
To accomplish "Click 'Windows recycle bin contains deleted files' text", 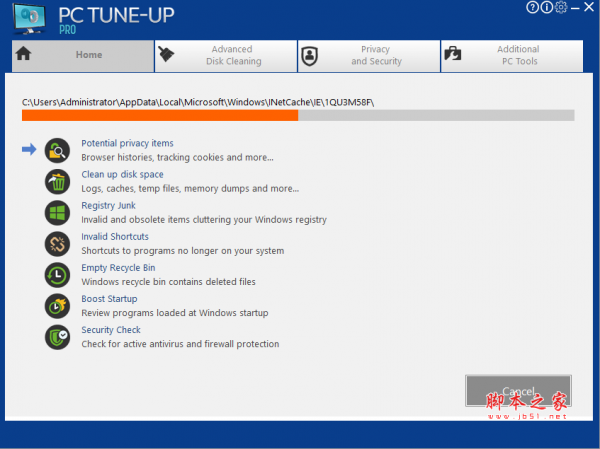I will [168, 282].
